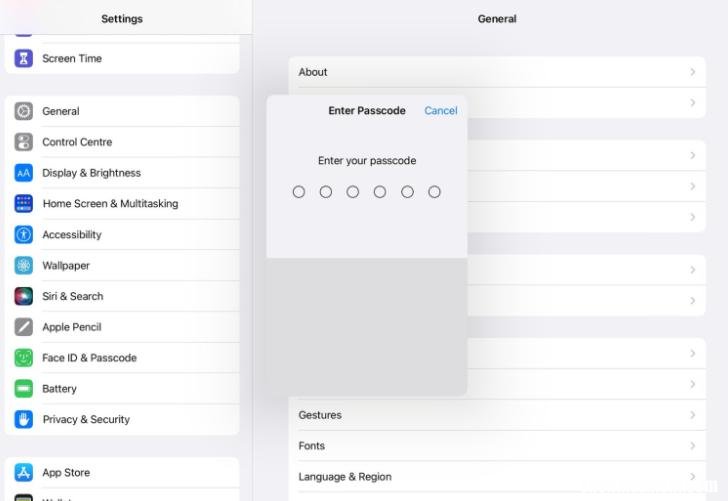
Task: Open Language & Region settings
Action: coord(497,477)
